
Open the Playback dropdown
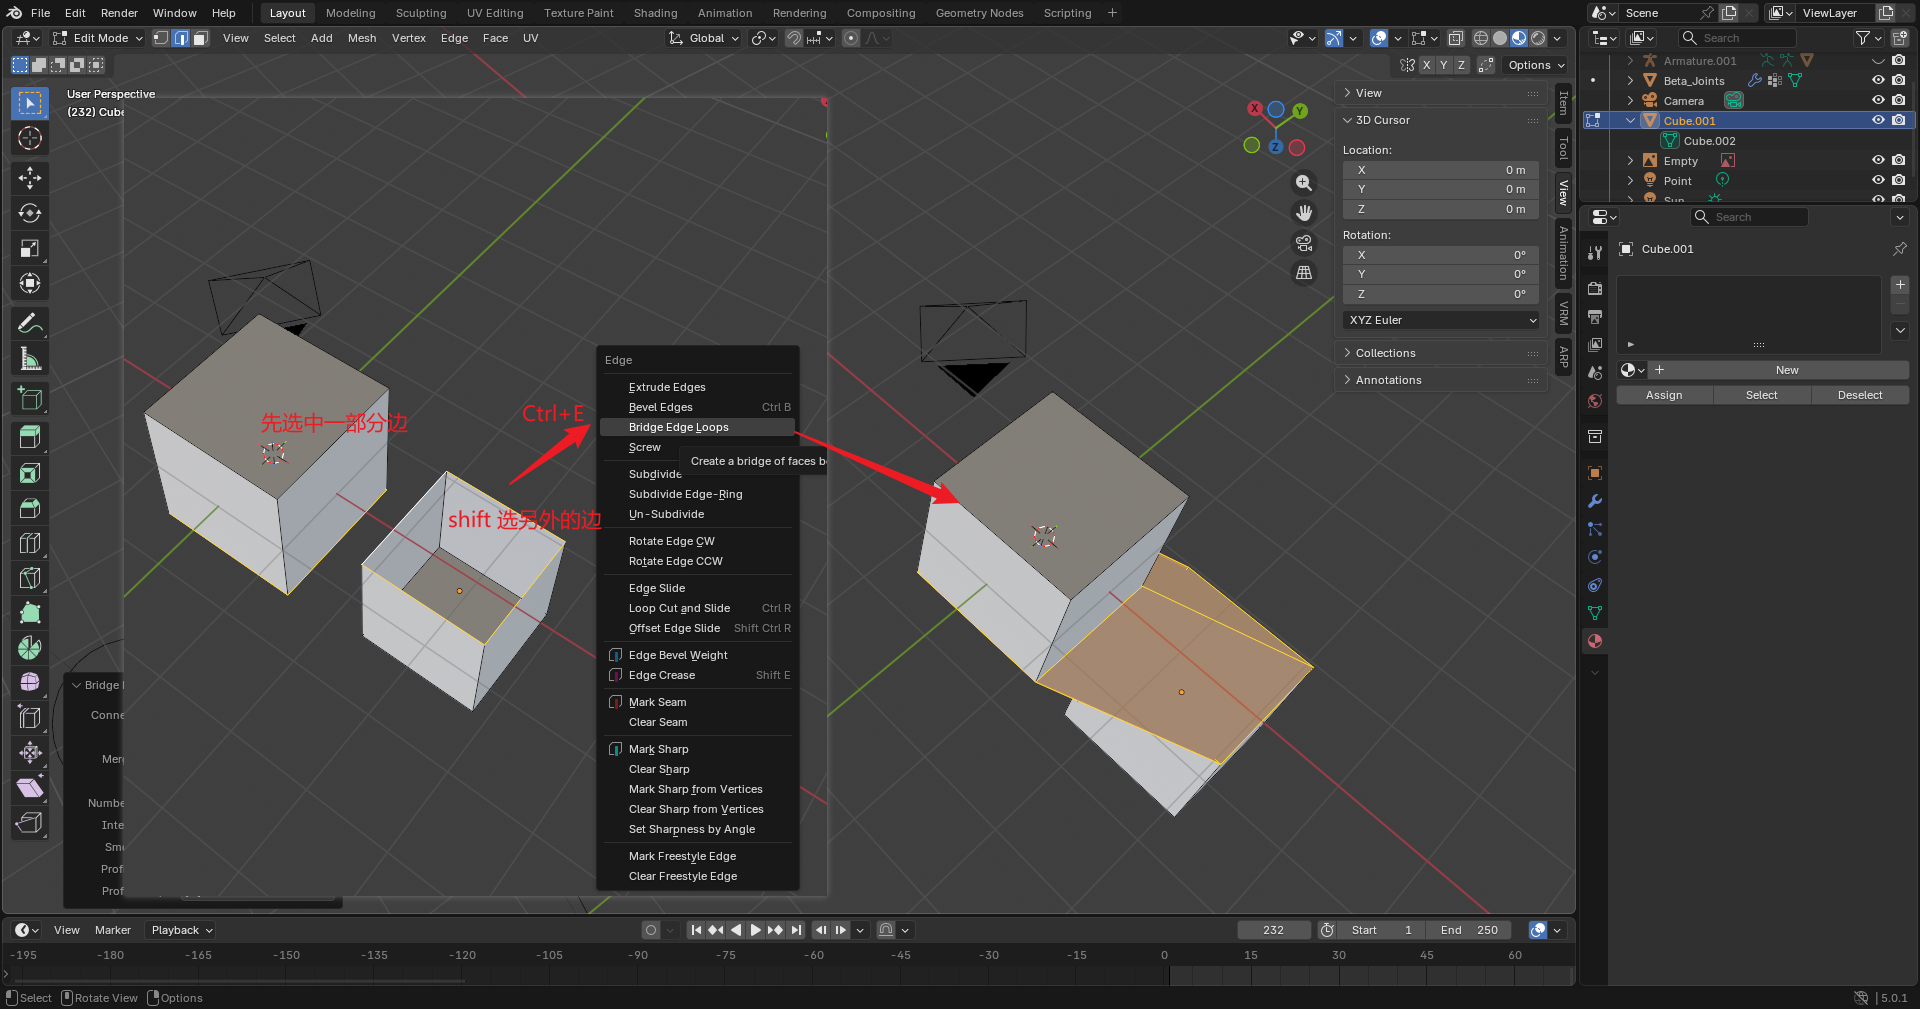pyautogui.click(x=180, y=930)
